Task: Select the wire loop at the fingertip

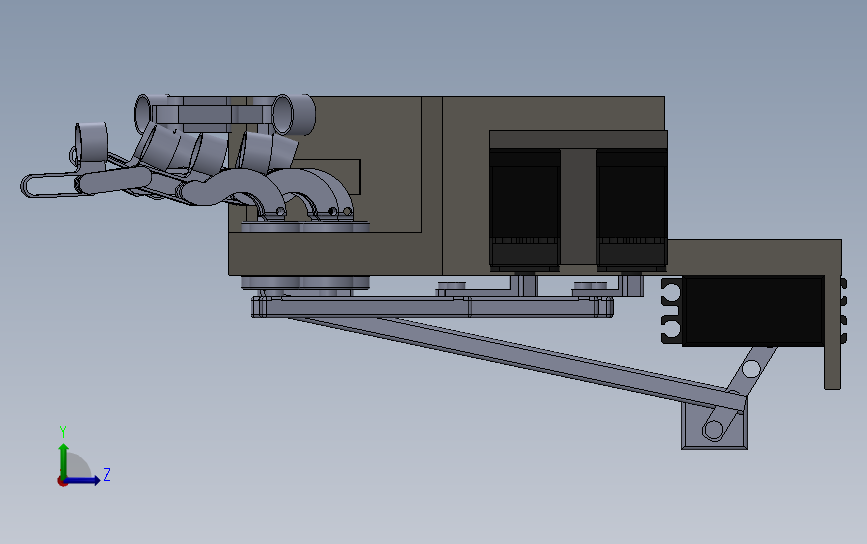Action: click(x=51, y=185)
